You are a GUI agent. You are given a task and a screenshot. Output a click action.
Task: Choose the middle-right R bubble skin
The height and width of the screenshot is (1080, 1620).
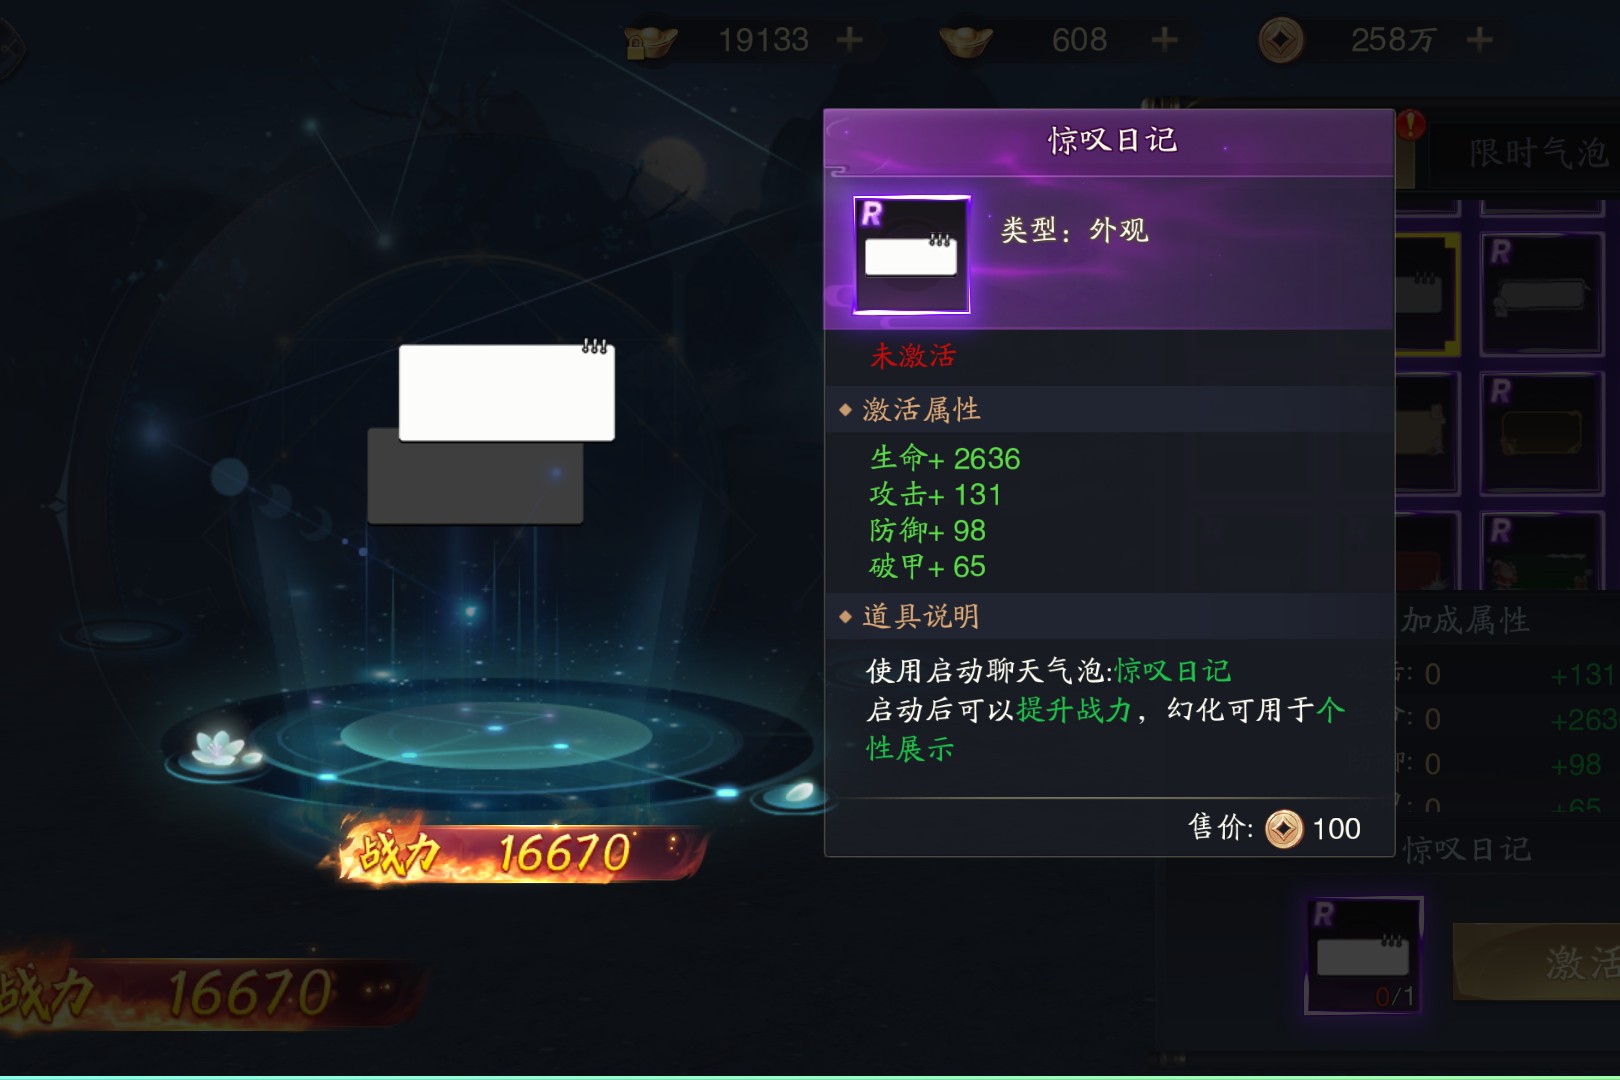pos(1542,433)
